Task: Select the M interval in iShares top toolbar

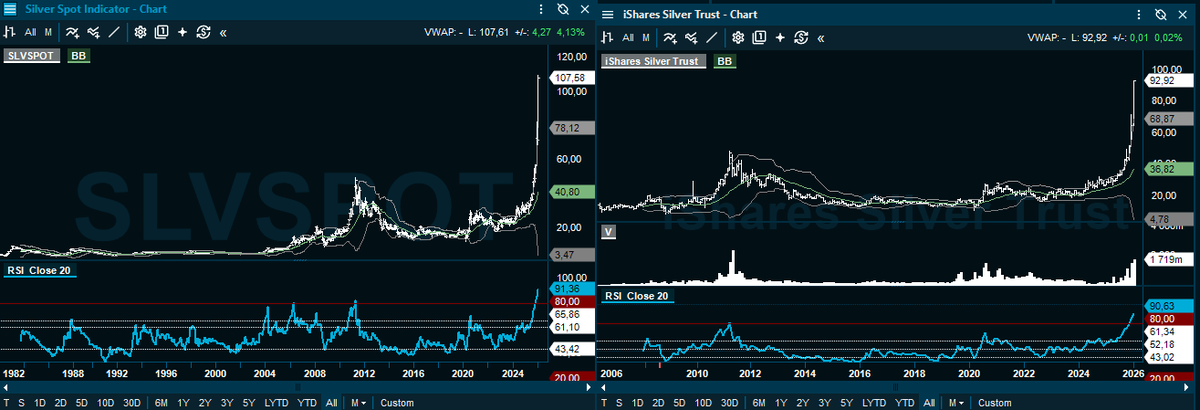Action: [645, 38]
